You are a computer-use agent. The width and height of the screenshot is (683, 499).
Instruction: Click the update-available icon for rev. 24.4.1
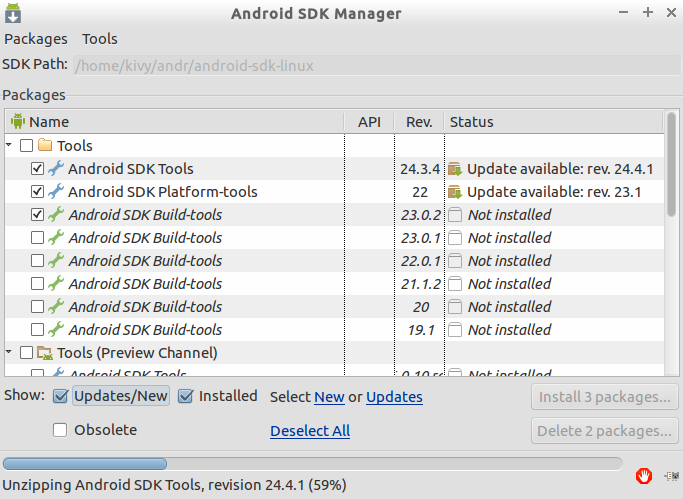point(455,169)
